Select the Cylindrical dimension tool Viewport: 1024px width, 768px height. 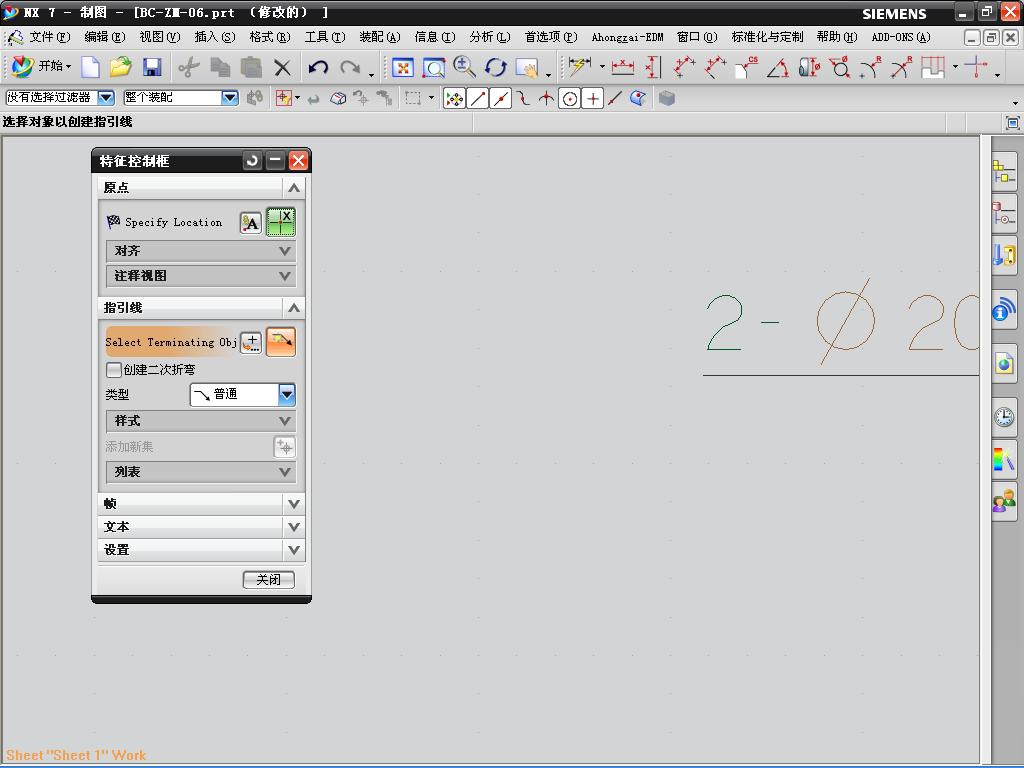point(808,67)
